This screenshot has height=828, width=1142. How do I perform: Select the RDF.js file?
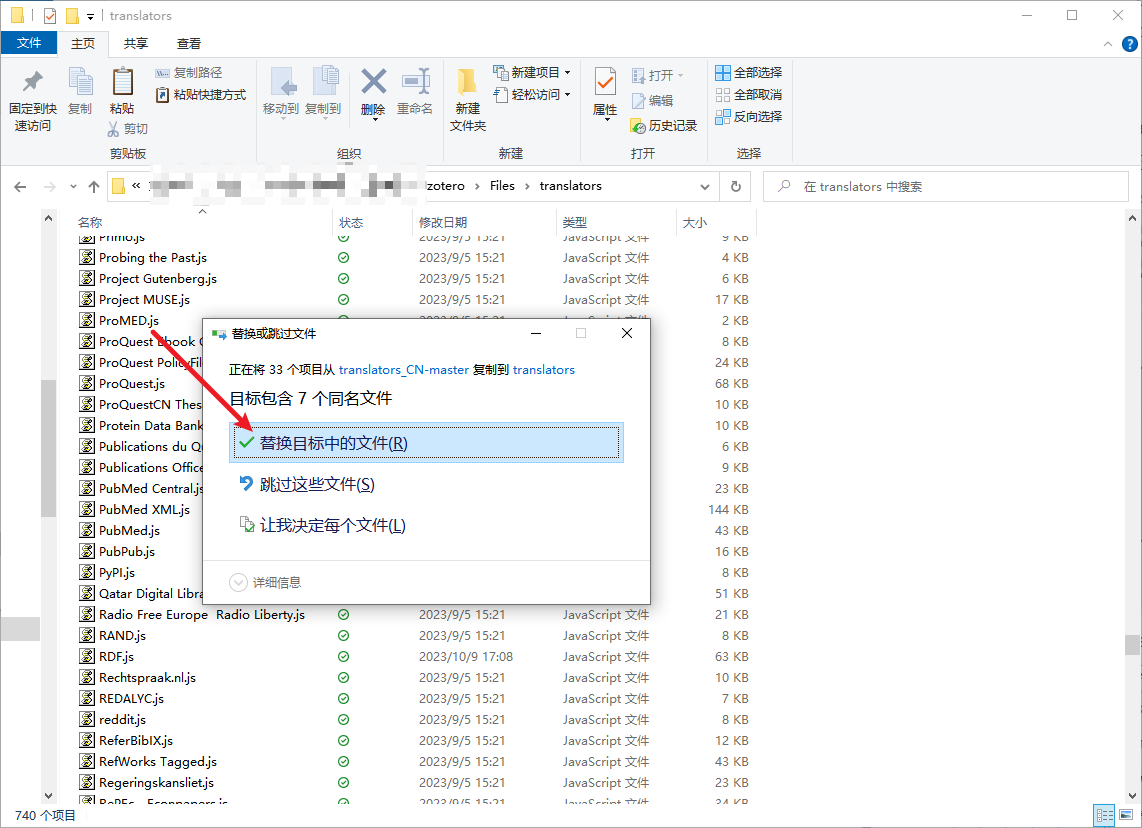pos(117,657)
